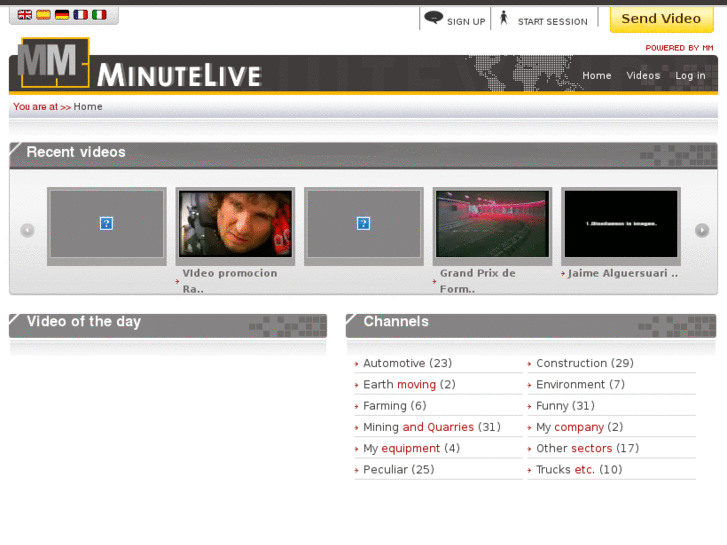Open the first missing-image video thumbnail
This screenshot has width=727, height=545.
pyautogui.click(x=107, y=226)
